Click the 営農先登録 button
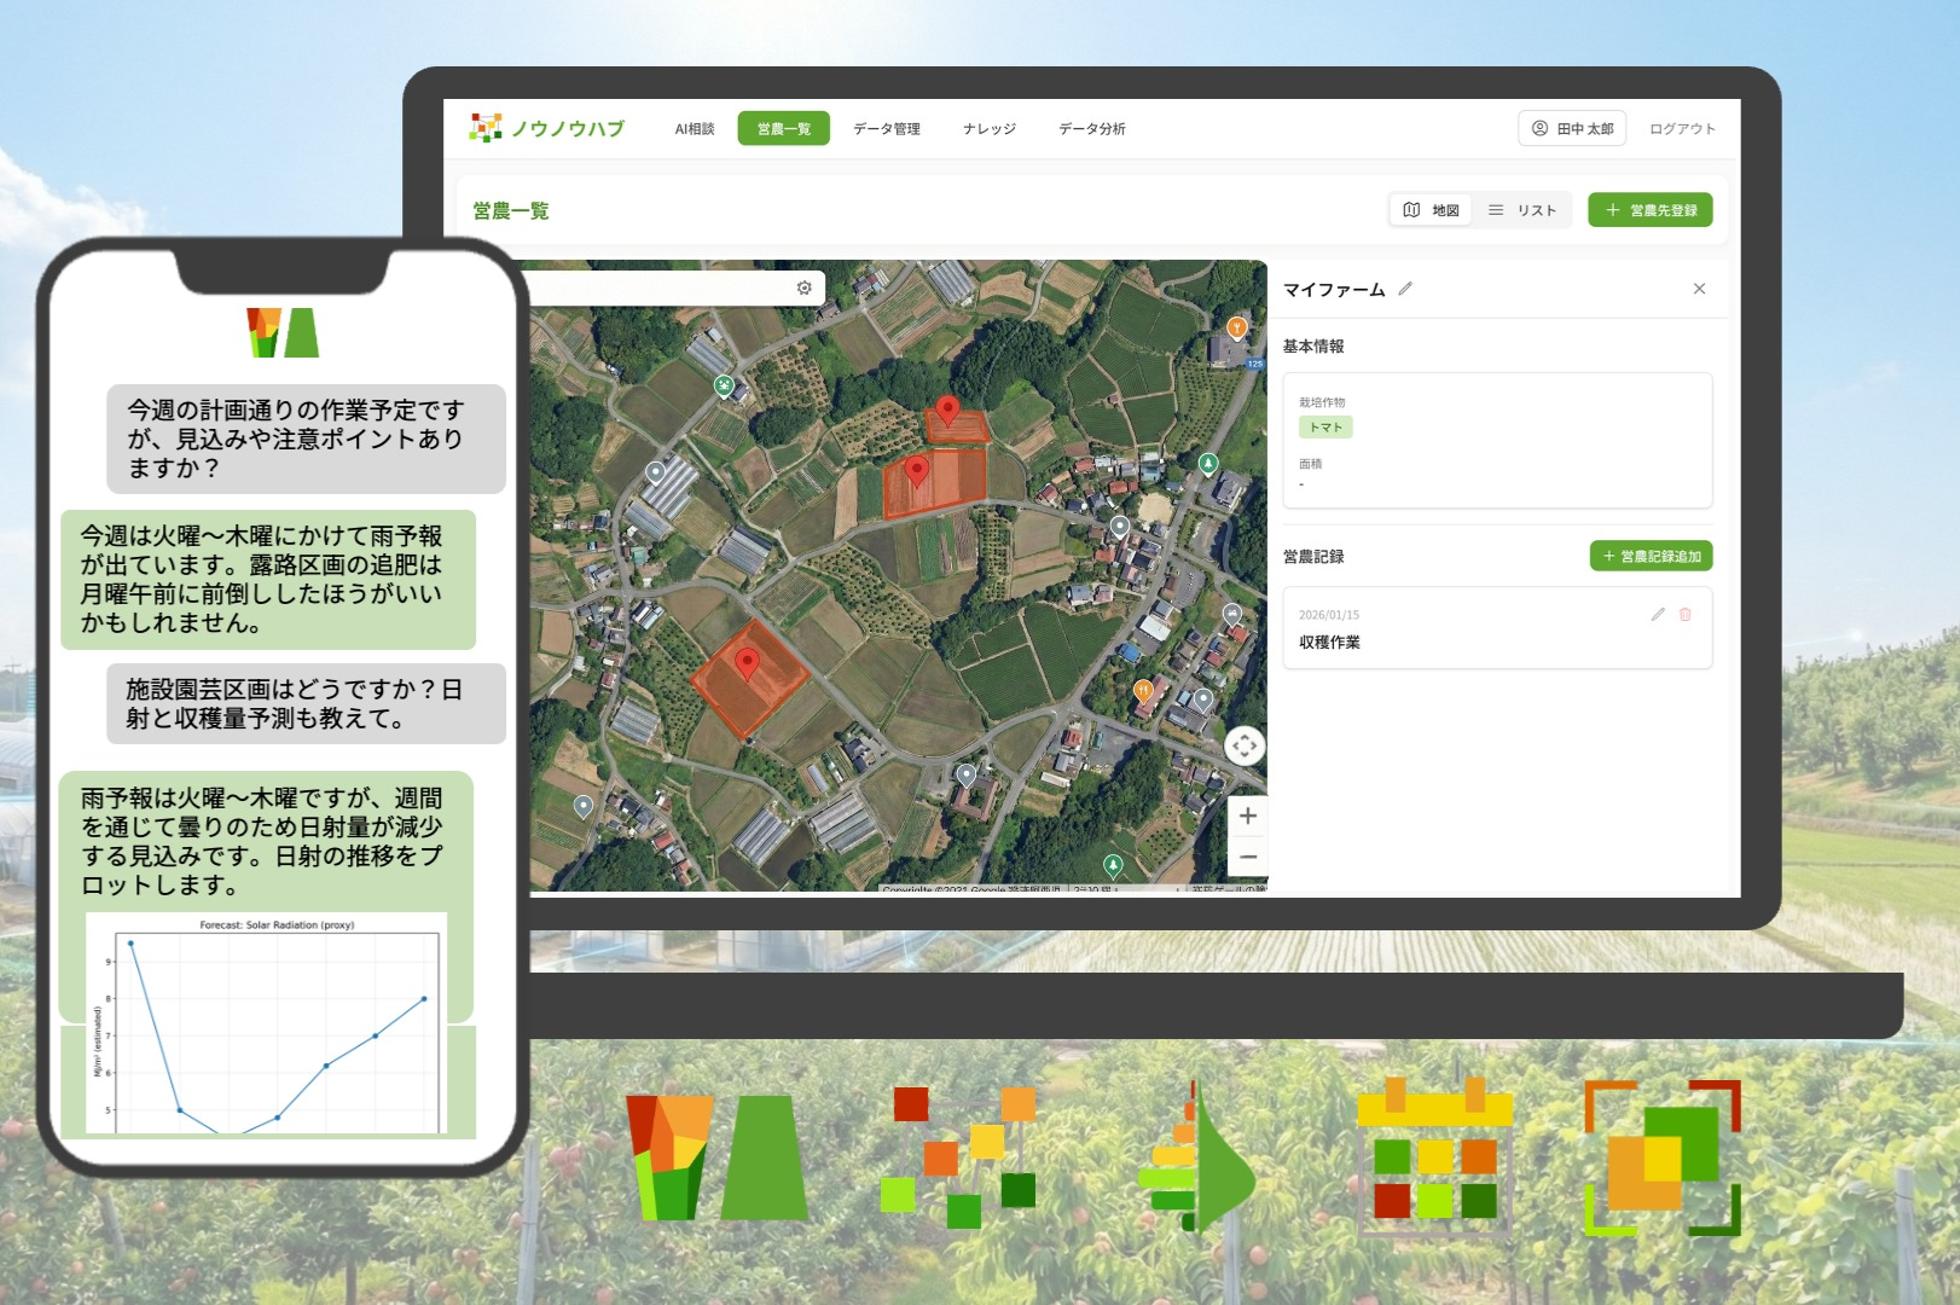The image size is (1960, 1305). point(1650,210)
